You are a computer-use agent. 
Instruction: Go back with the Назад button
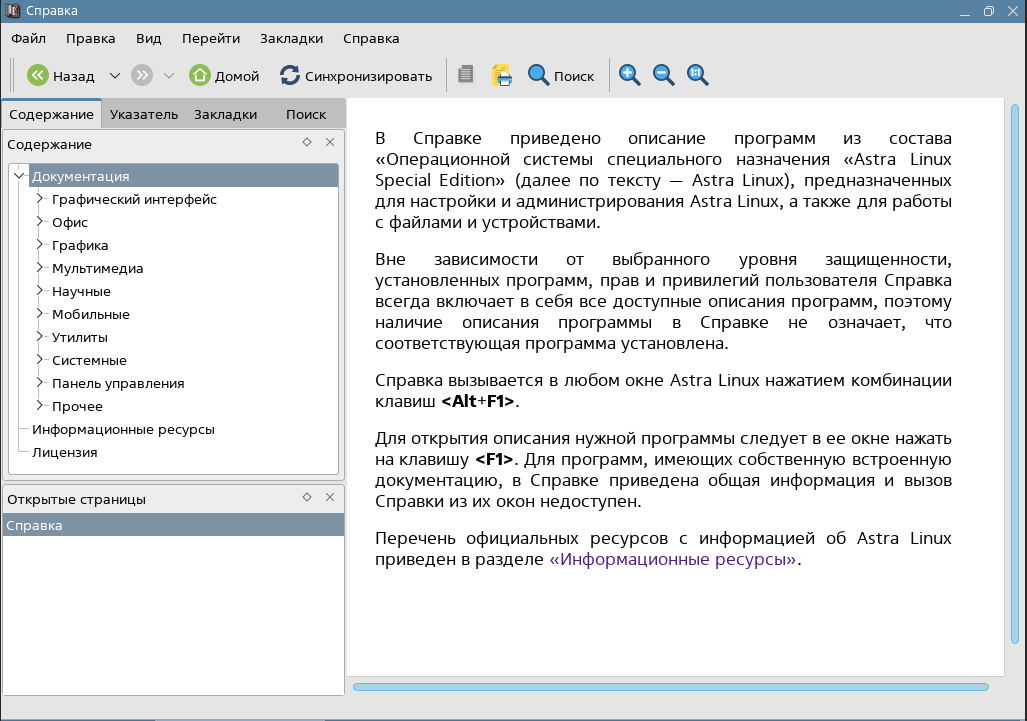point(60,76)
